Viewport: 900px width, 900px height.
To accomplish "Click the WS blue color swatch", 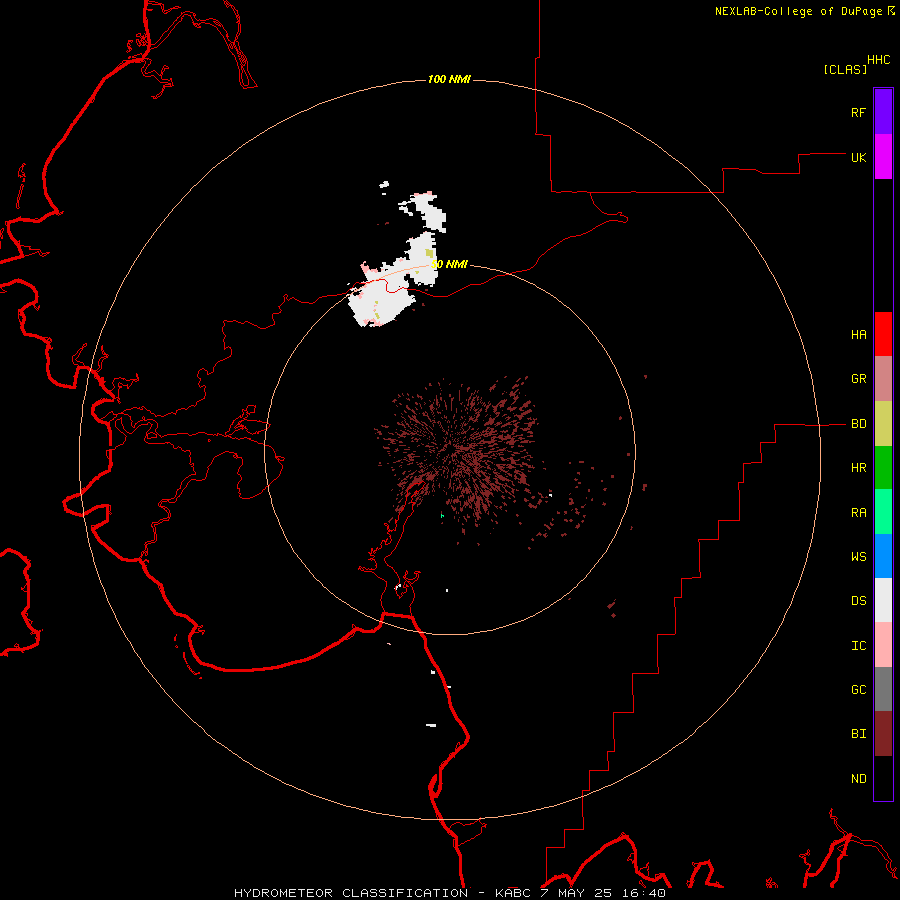I will click(883, 556).
